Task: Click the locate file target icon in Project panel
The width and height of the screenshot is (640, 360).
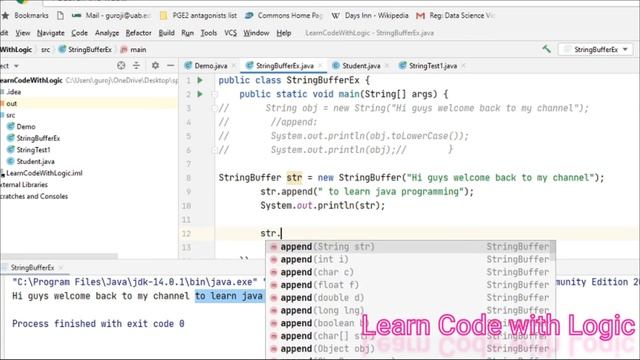Action: tap(121, 65)
